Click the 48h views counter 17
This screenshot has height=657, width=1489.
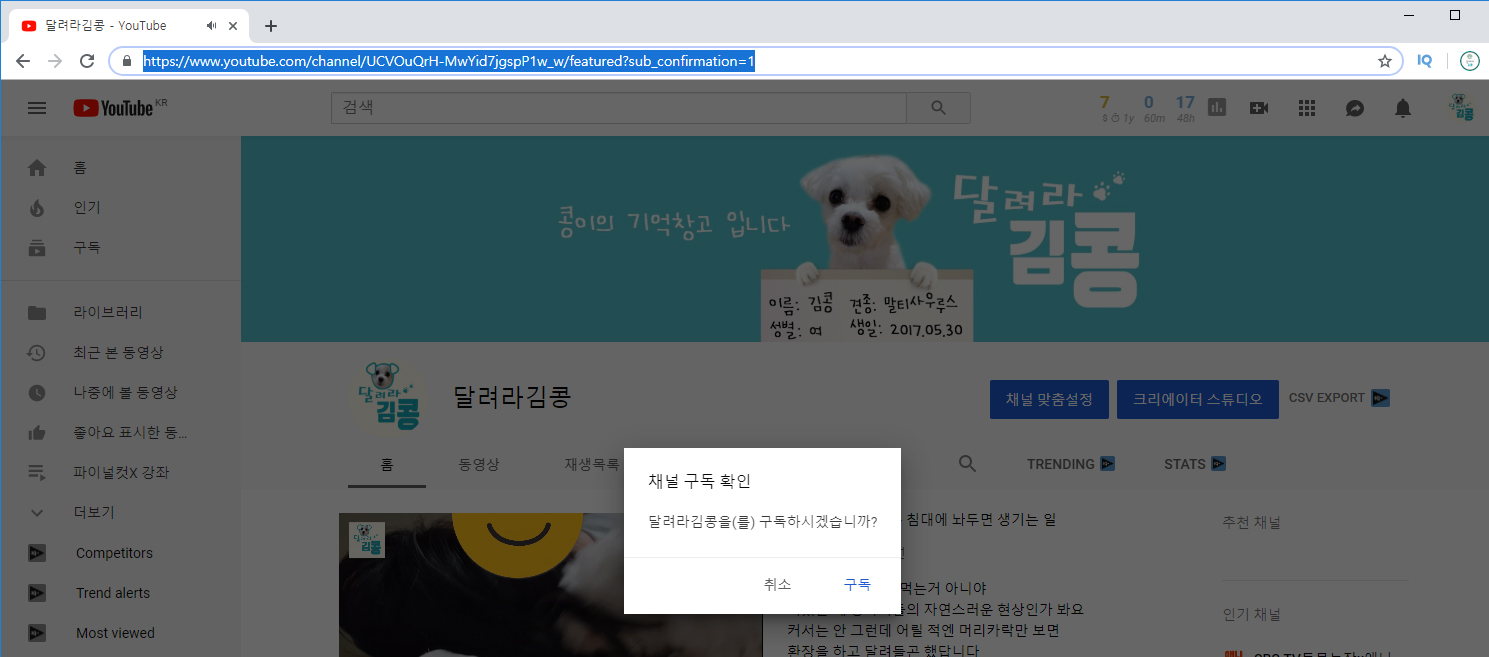tap(1186, 102)
